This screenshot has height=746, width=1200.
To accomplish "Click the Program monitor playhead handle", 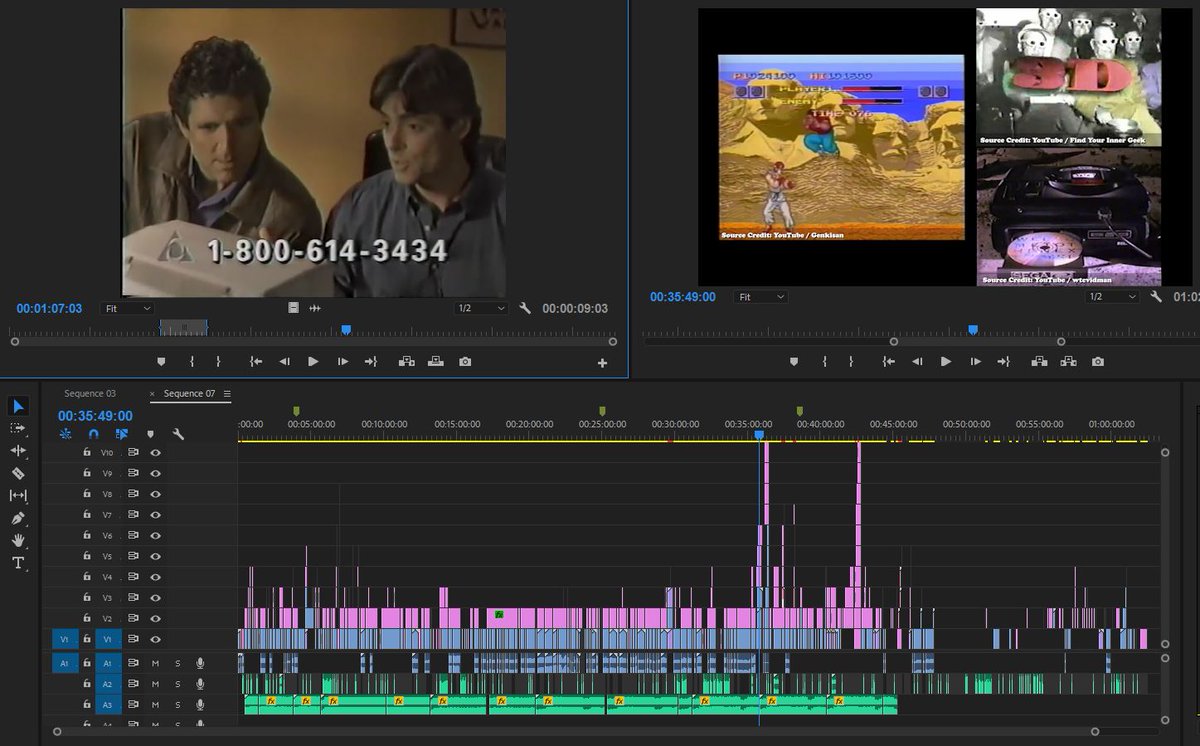I will (x=972, y=329).
